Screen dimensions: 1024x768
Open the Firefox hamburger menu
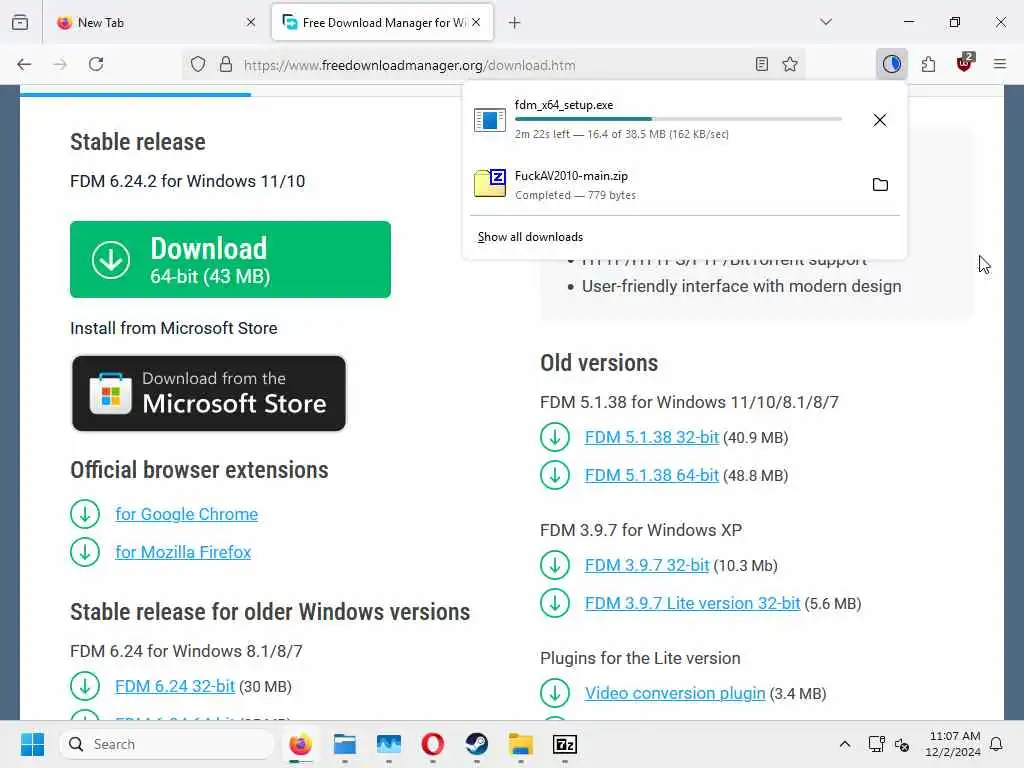point(1000,64)
